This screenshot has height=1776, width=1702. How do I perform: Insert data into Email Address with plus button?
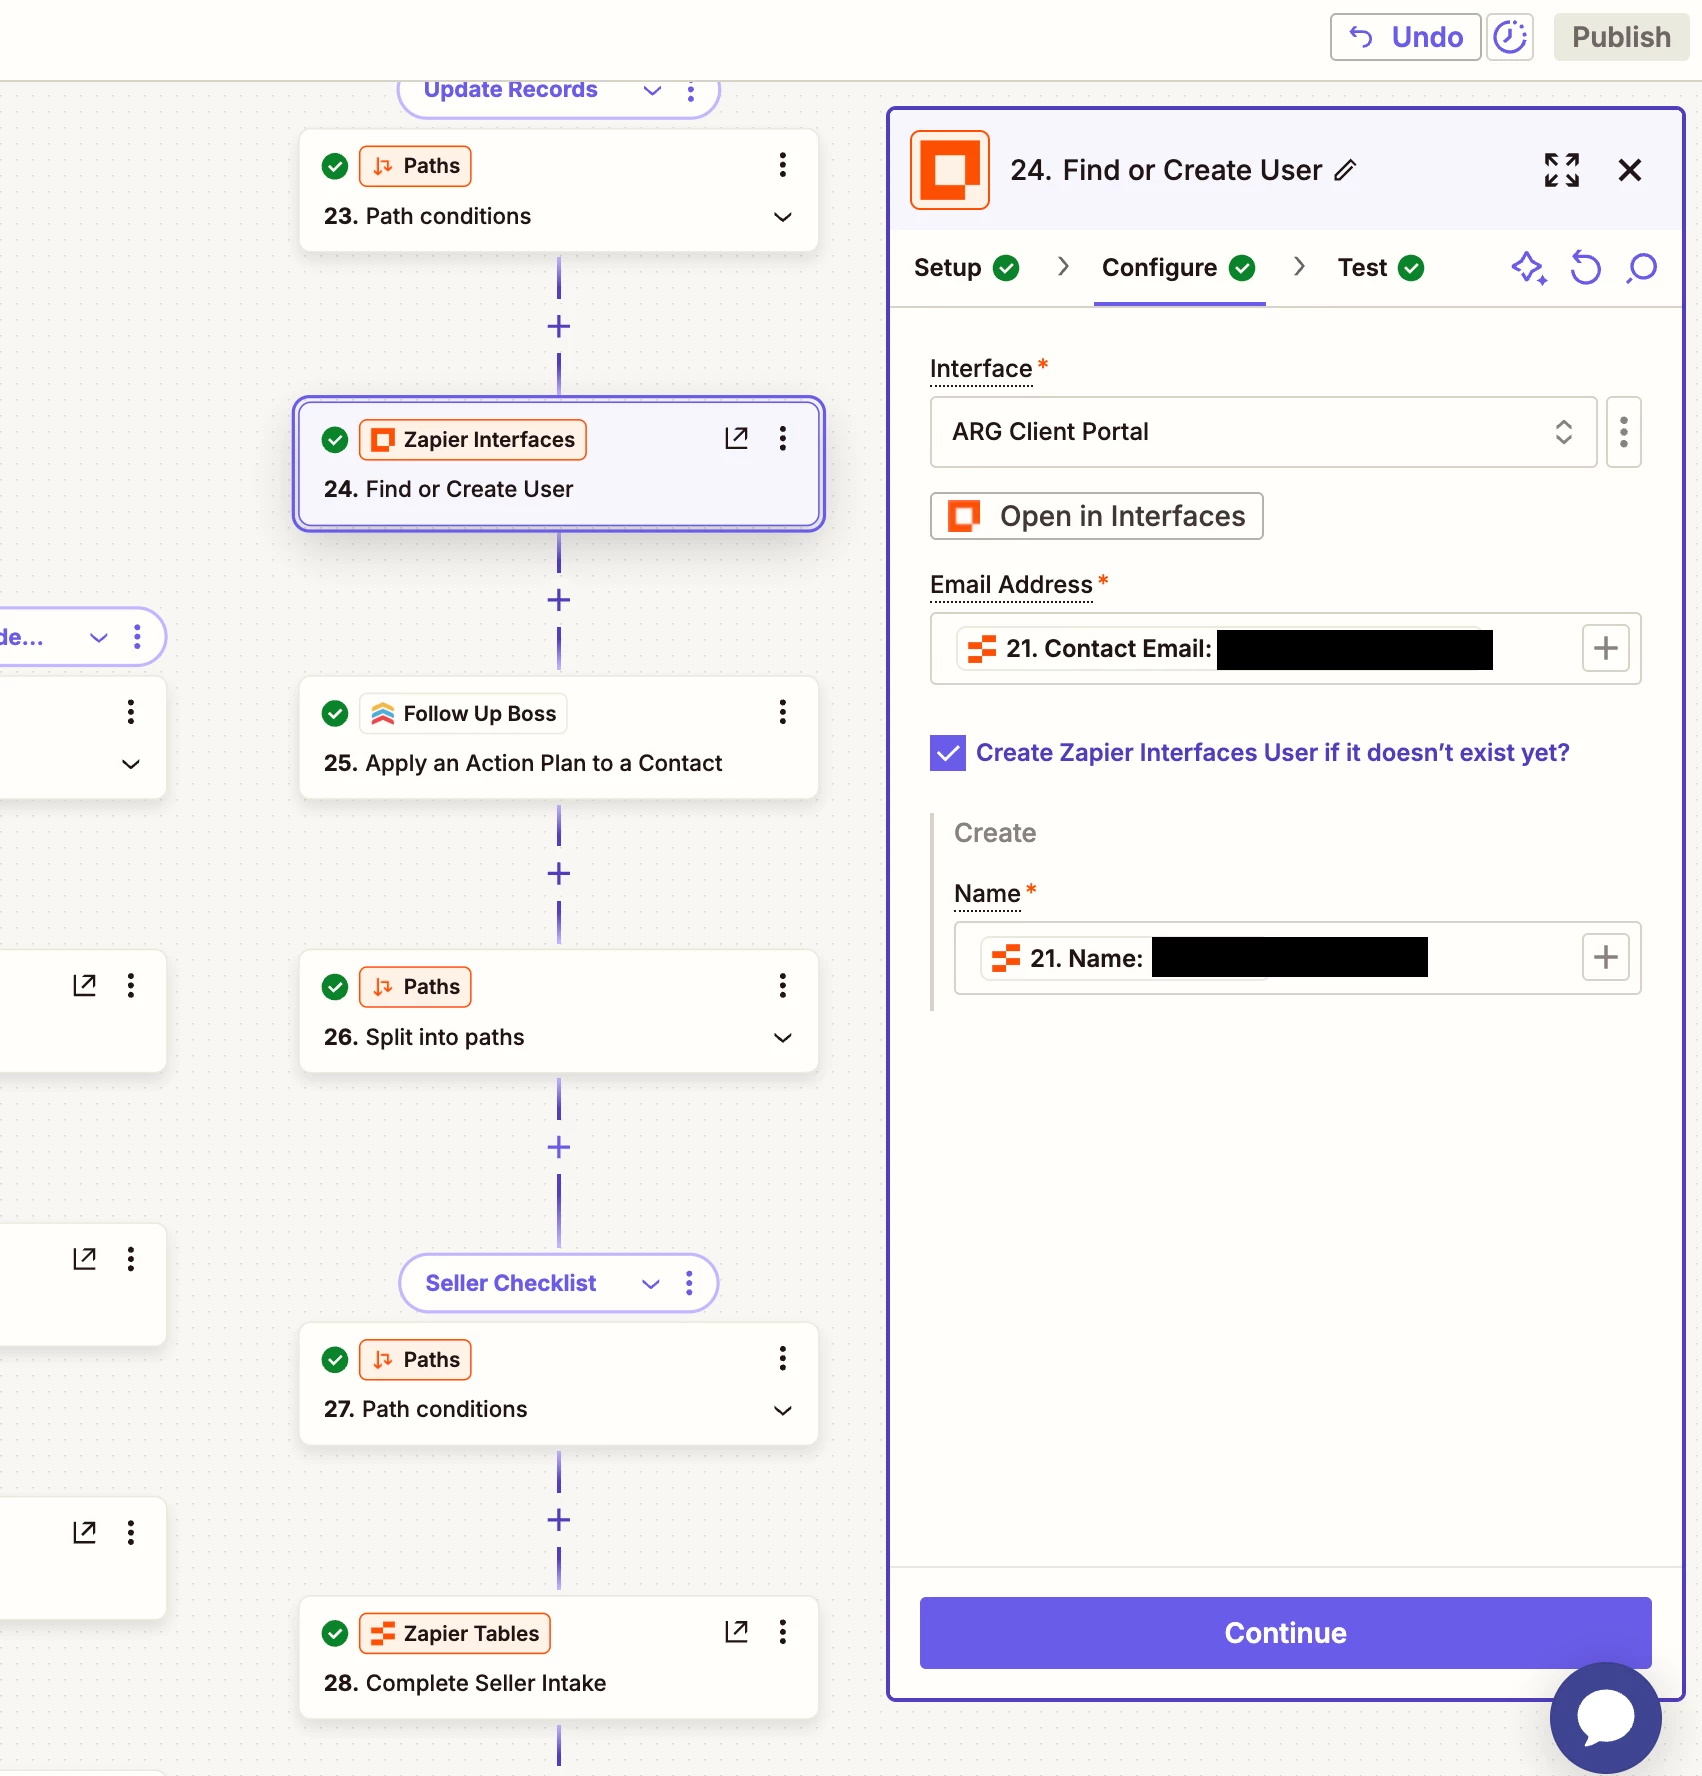click(1606, 648)
